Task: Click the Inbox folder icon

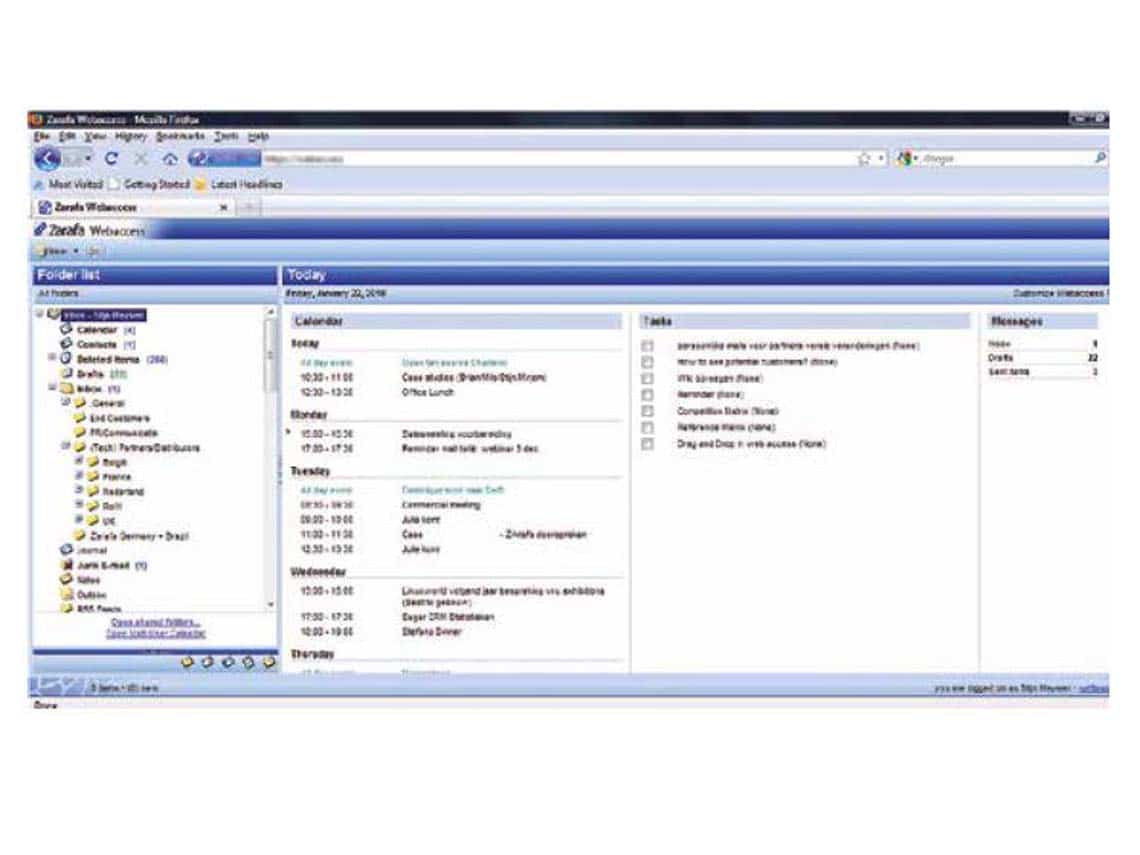Action: click(66, 388)
